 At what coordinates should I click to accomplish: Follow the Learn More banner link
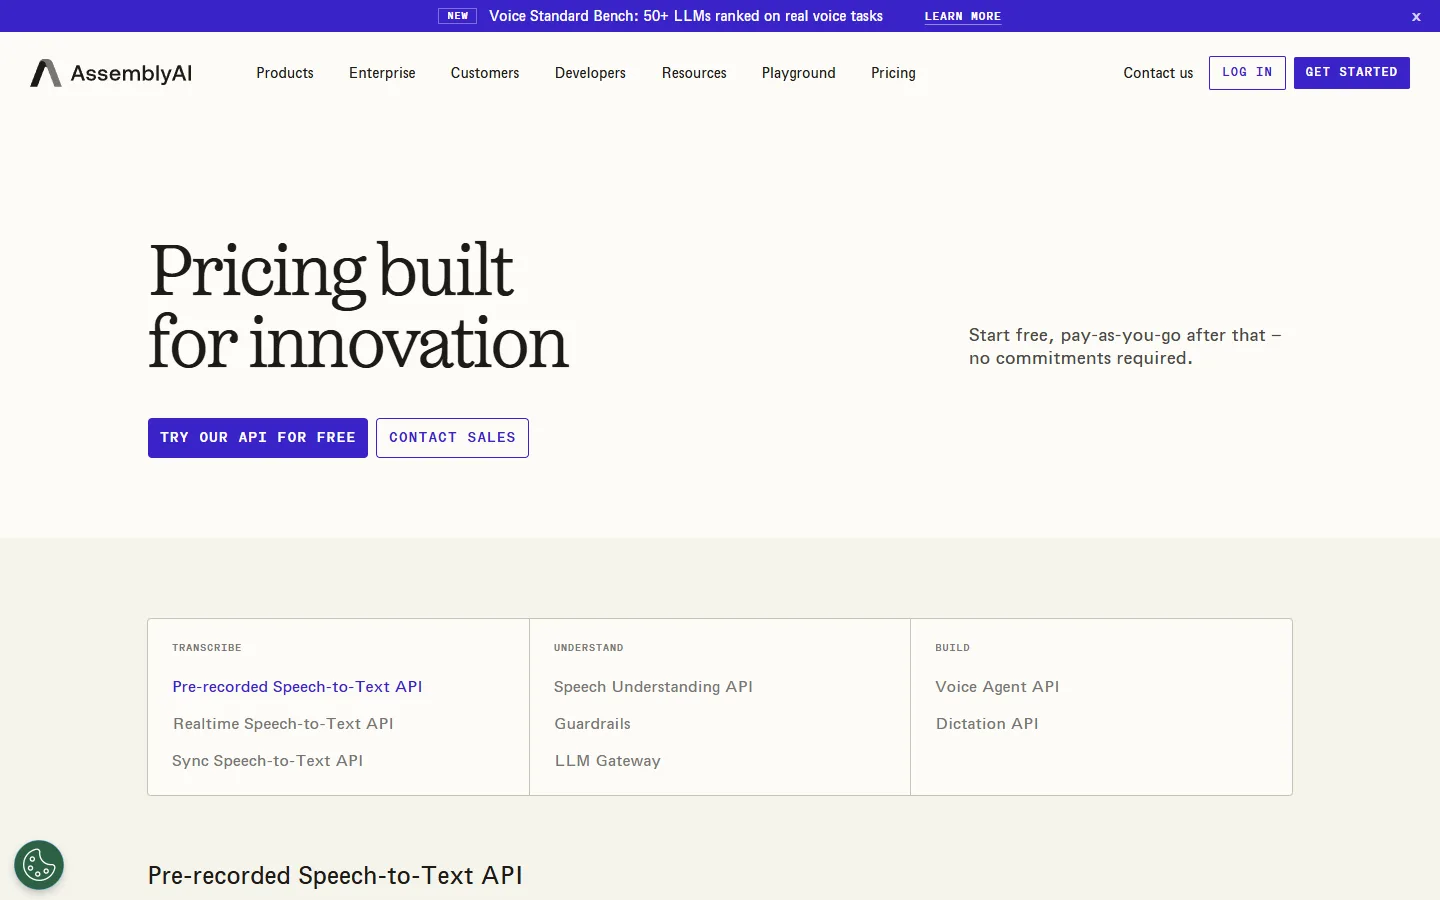point(962,16)
